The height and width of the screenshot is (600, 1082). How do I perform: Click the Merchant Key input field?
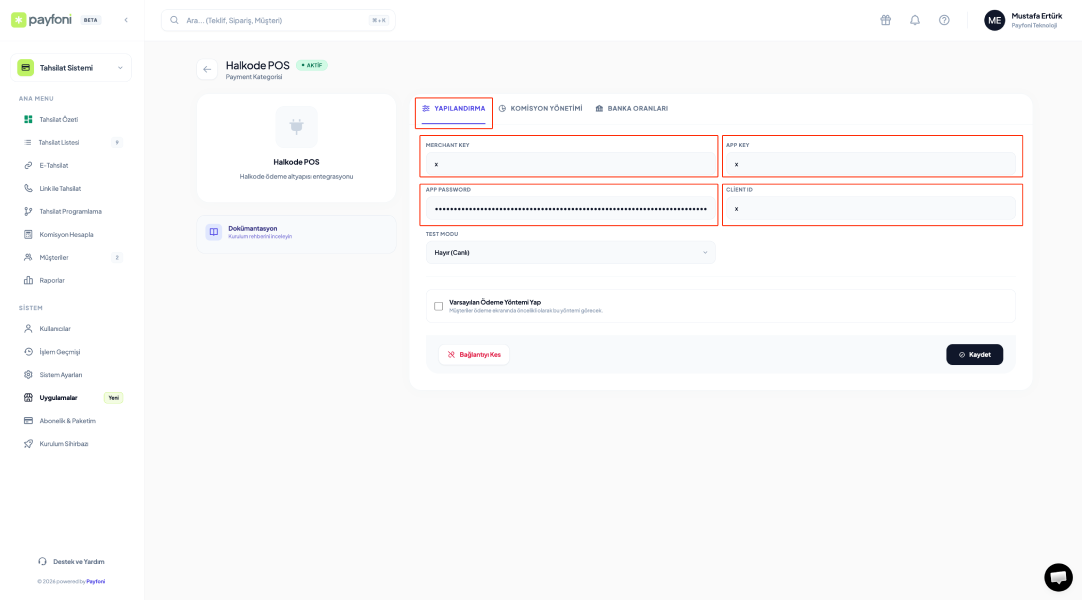(569, 164)
